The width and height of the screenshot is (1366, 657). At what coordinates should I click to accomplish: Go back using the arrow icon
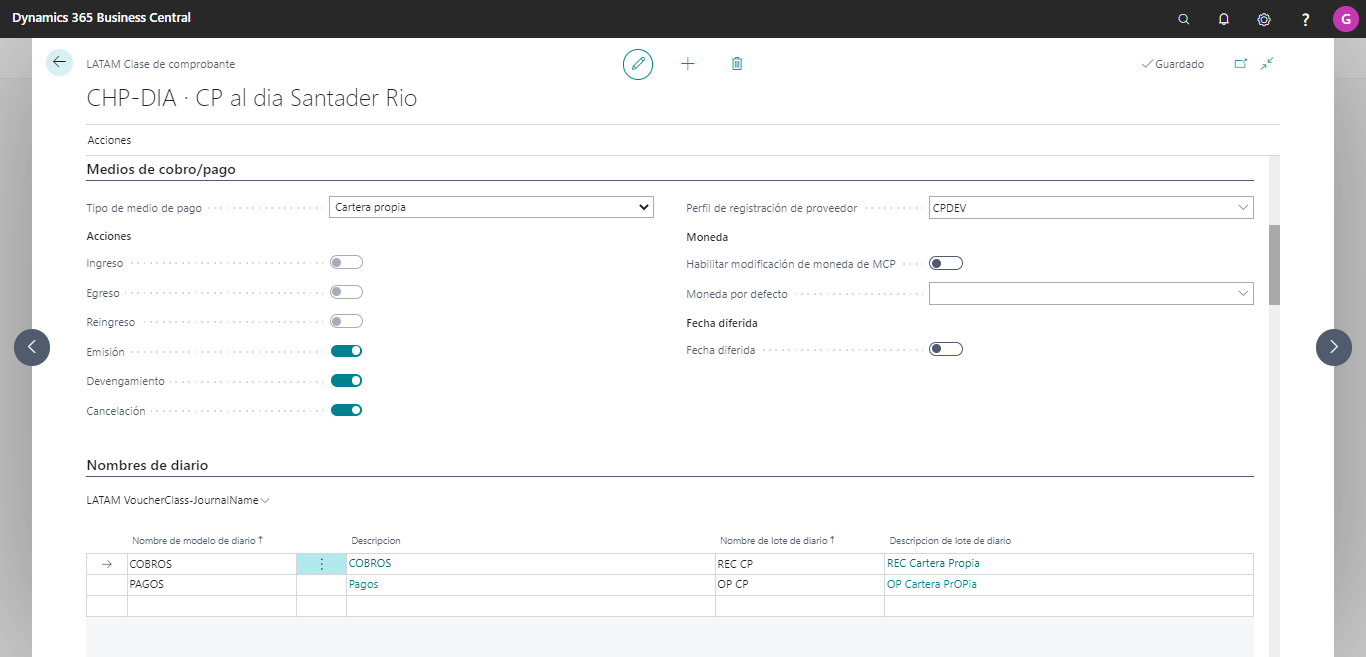coord(59,62)
